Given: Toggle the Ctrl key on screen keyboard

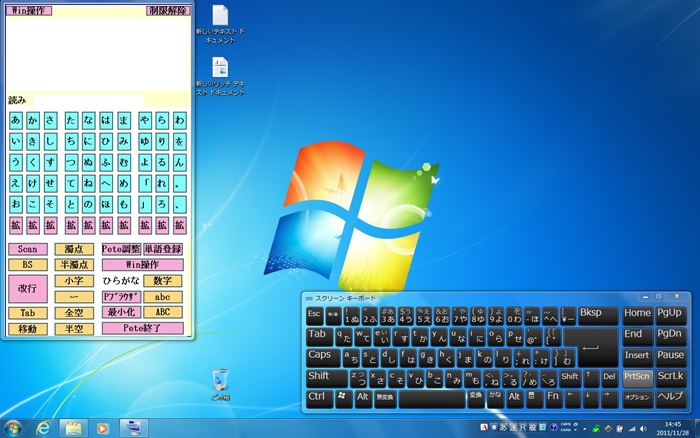Looking at the screenshot, I should pyautogui.click(x=320, y=398).
